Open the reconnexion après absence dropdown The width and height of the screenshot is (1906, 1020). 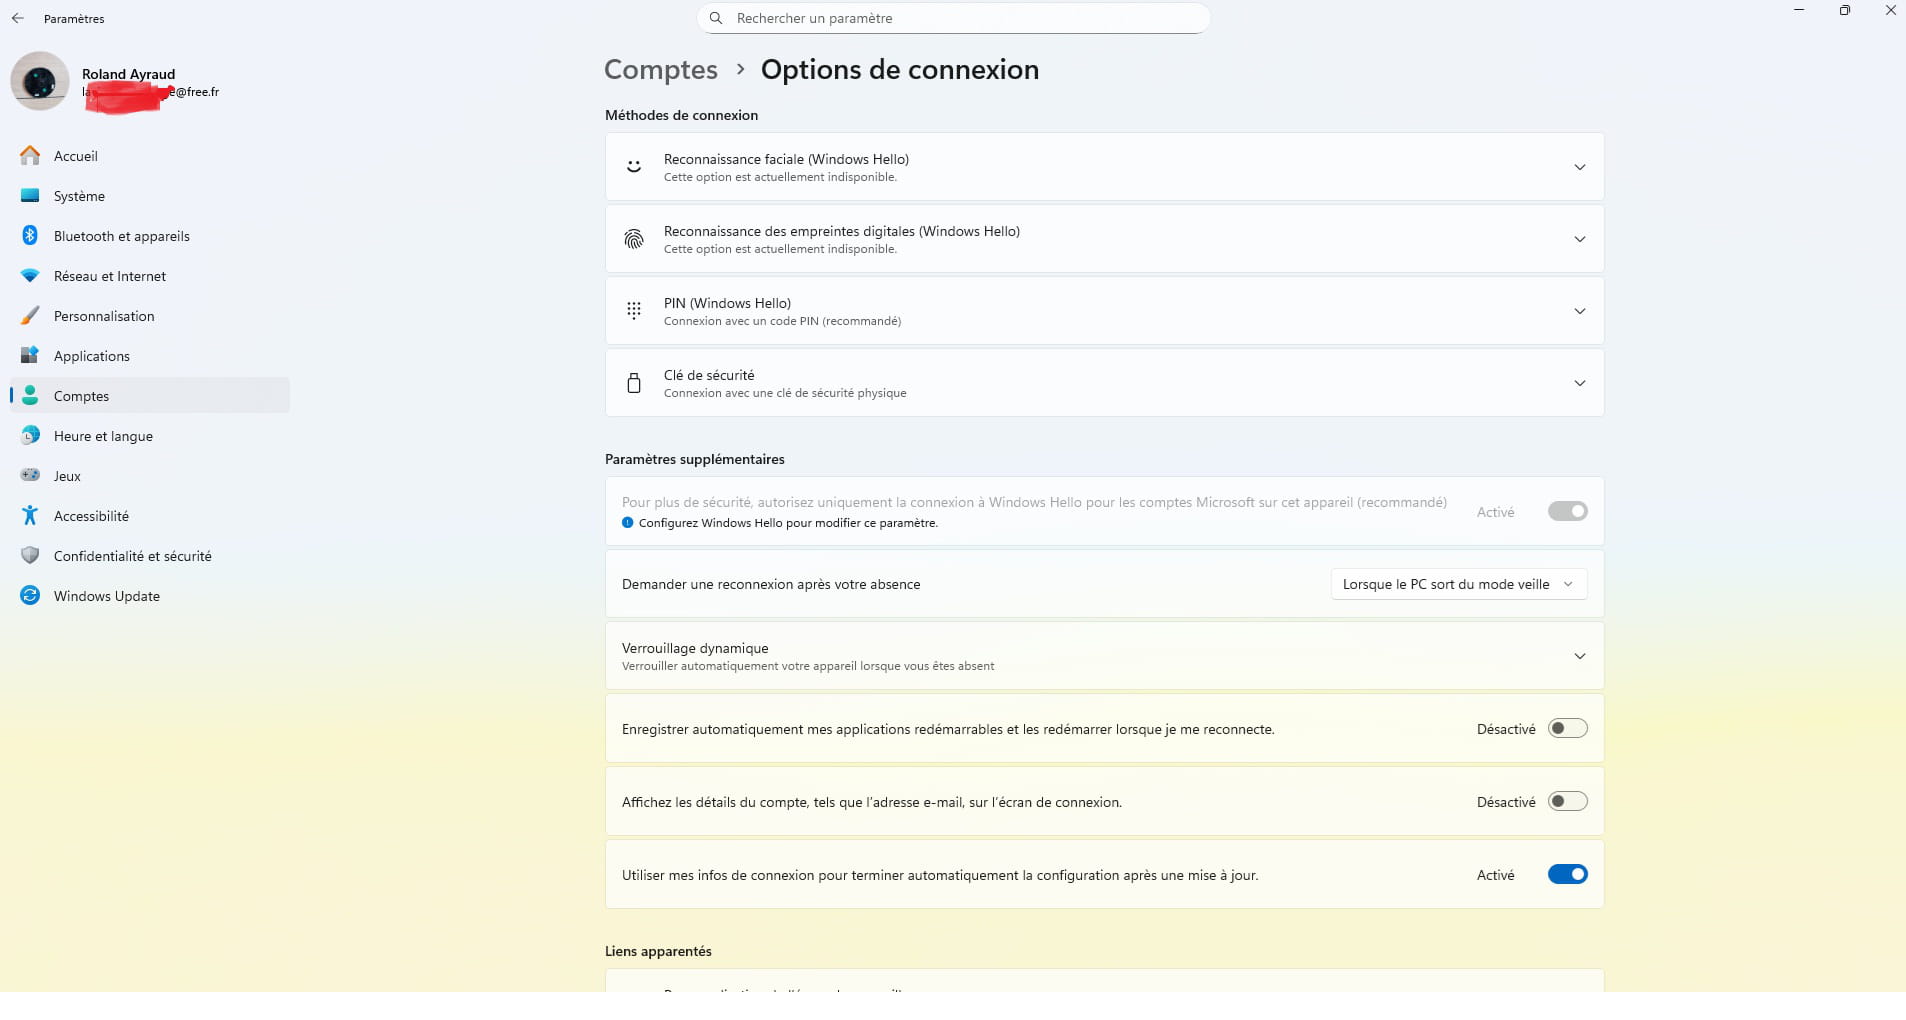pos(1458,585)
